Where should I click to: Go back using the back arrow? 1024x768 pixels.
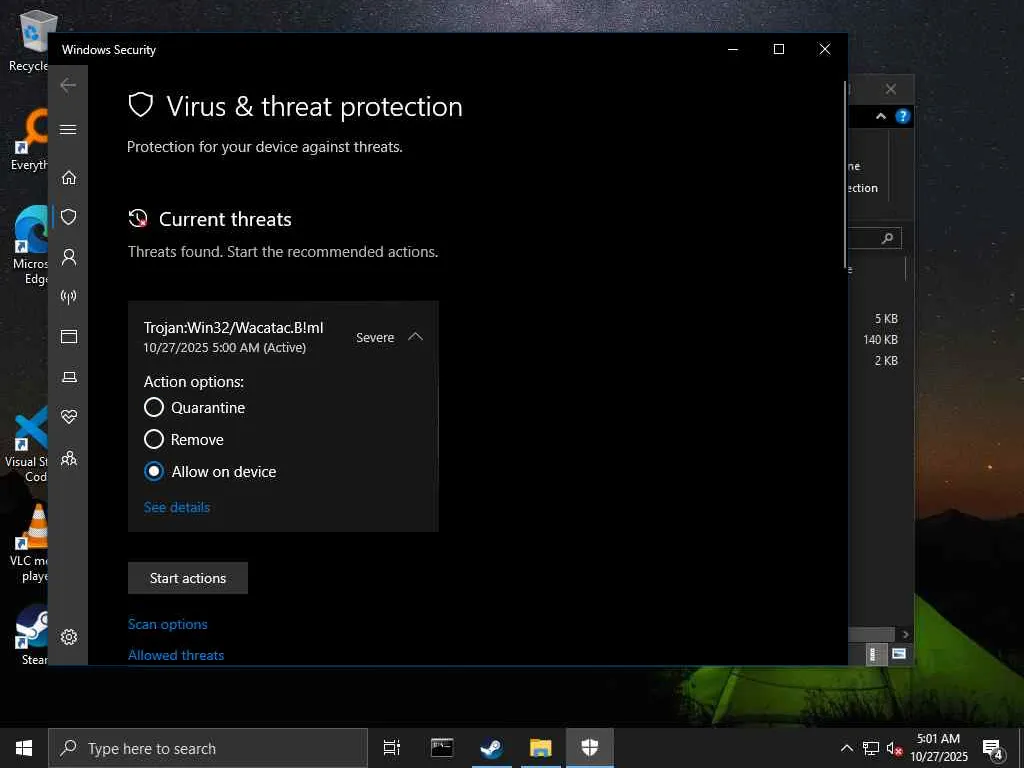[x=68, y=86]
